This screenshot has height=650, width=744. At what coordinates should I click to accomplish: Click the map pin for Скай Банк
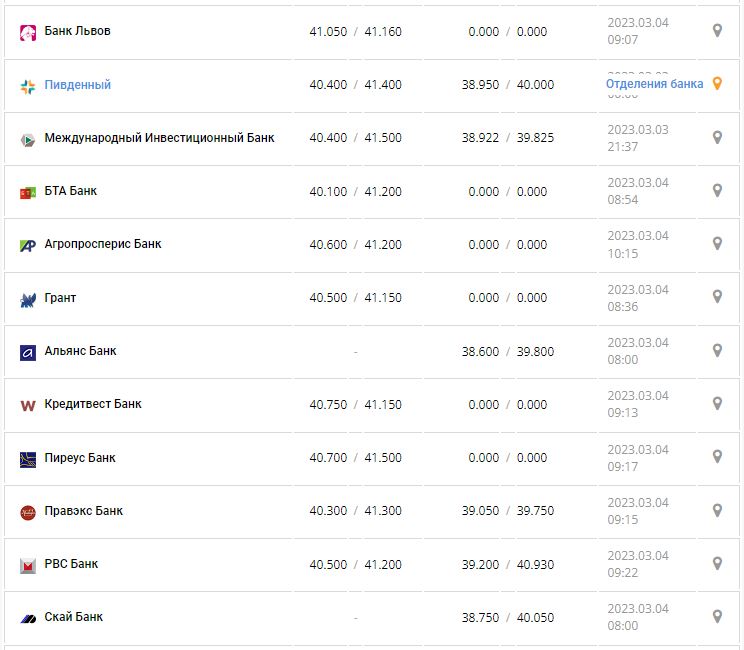pos(717,617)
